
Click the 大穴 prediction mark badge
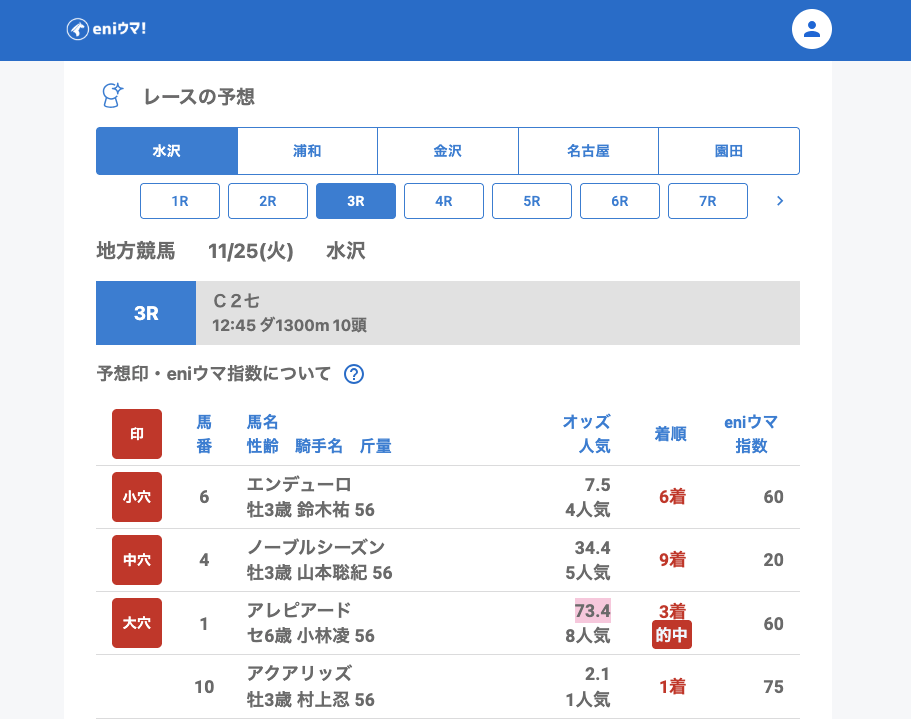[x=137, y=623]
